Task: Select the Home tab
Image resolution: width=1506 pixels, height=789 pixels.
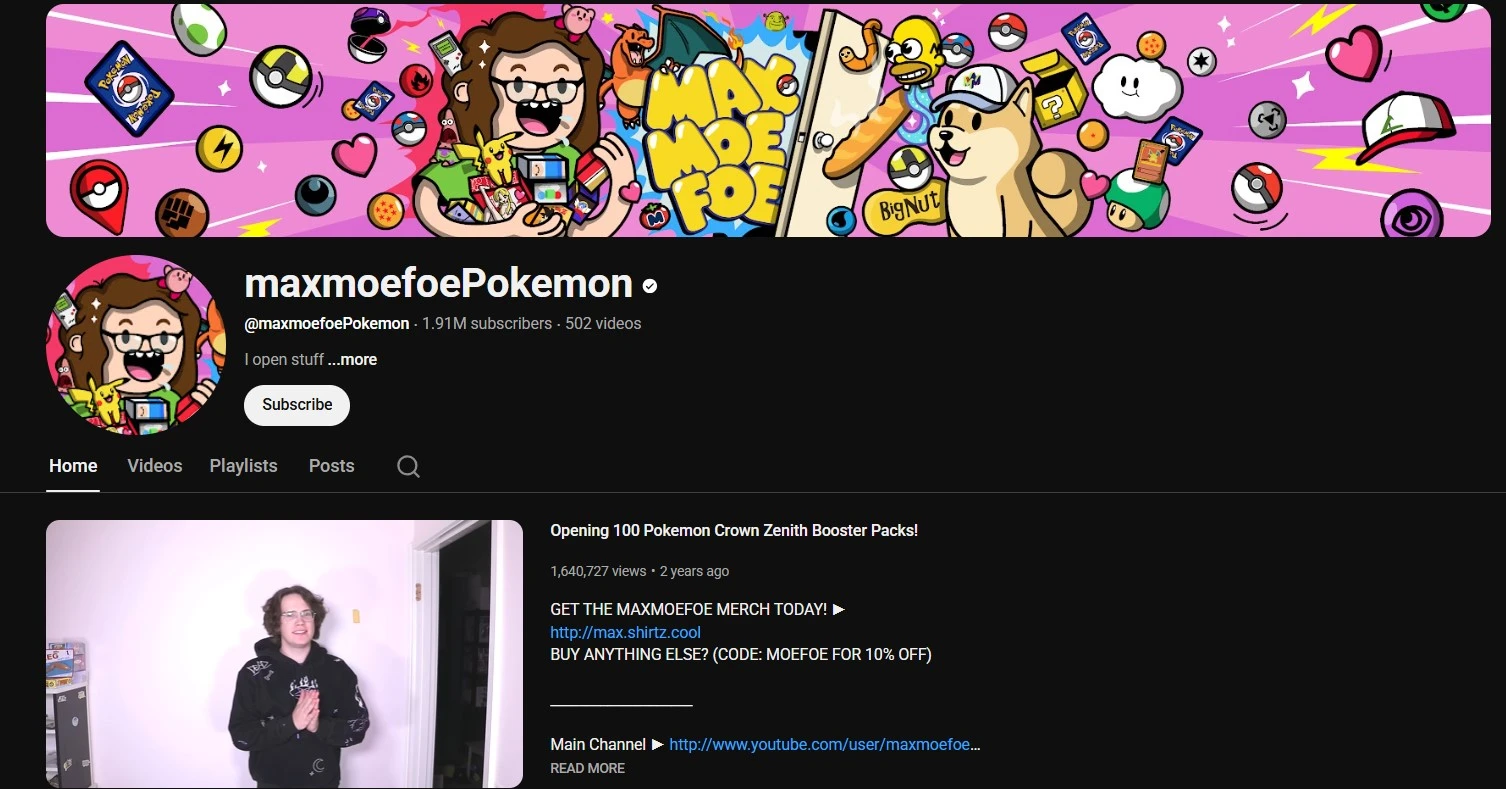Action: [x=72, y=466]
